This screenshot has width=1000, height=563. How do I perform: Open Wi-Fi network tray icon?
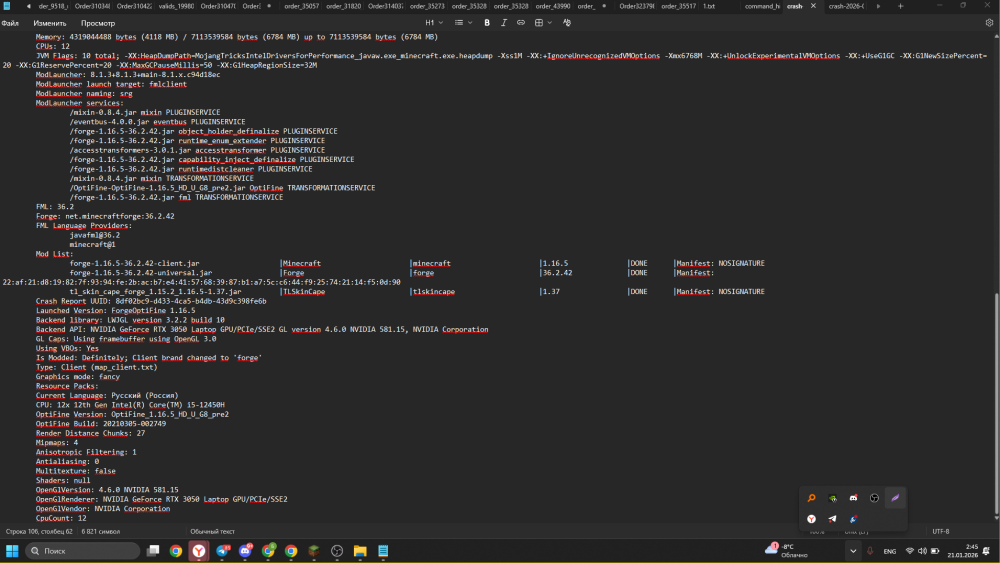(x=910, y=551)
